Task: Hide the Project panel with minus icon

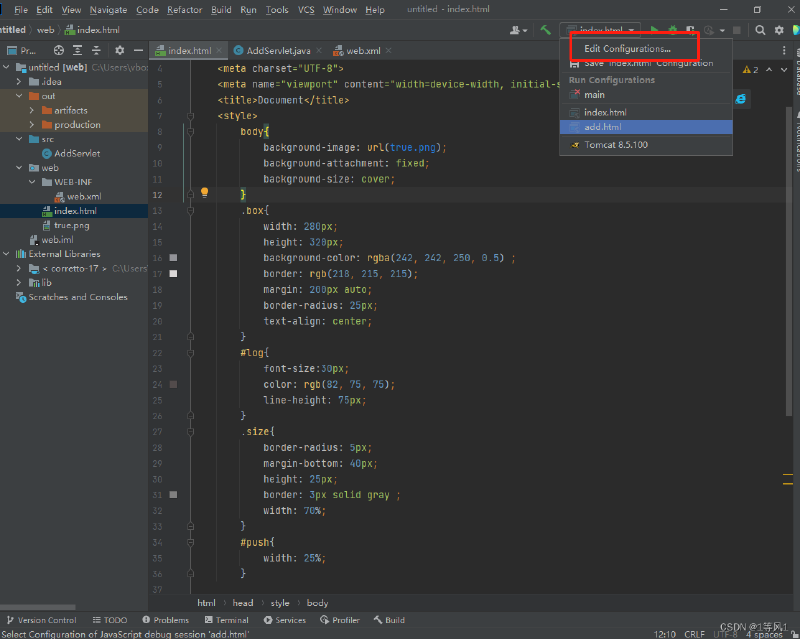Action: tap(138, 50)
